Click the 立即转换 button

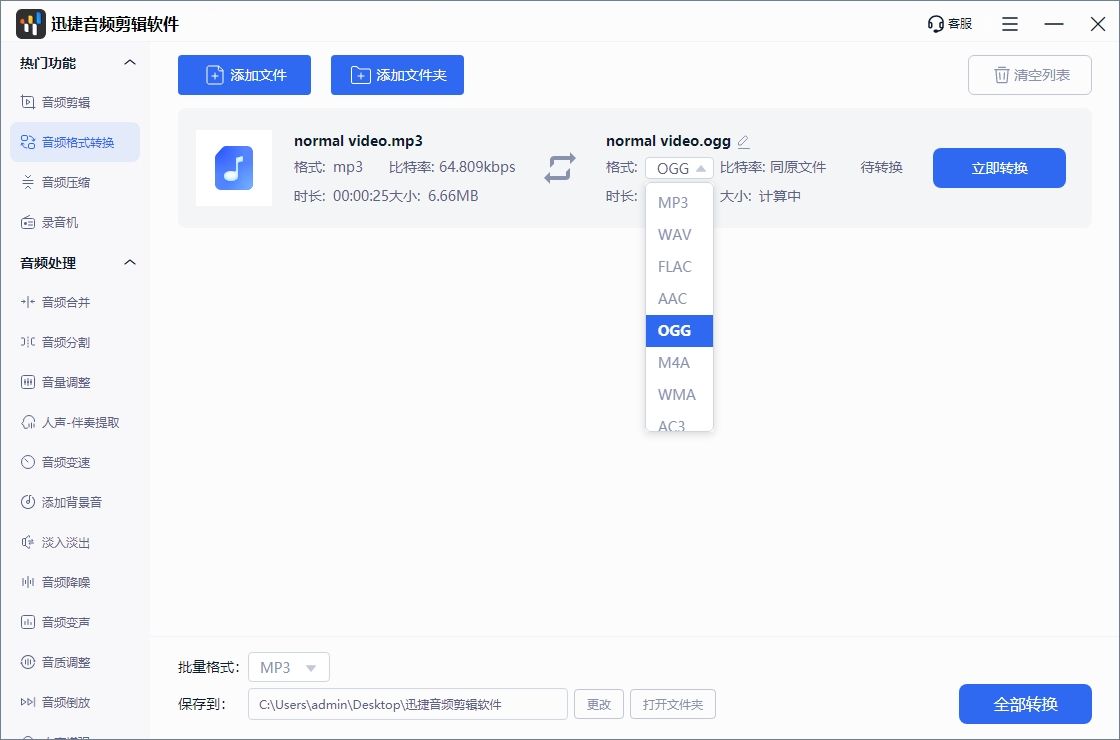(x=999, y=168)
